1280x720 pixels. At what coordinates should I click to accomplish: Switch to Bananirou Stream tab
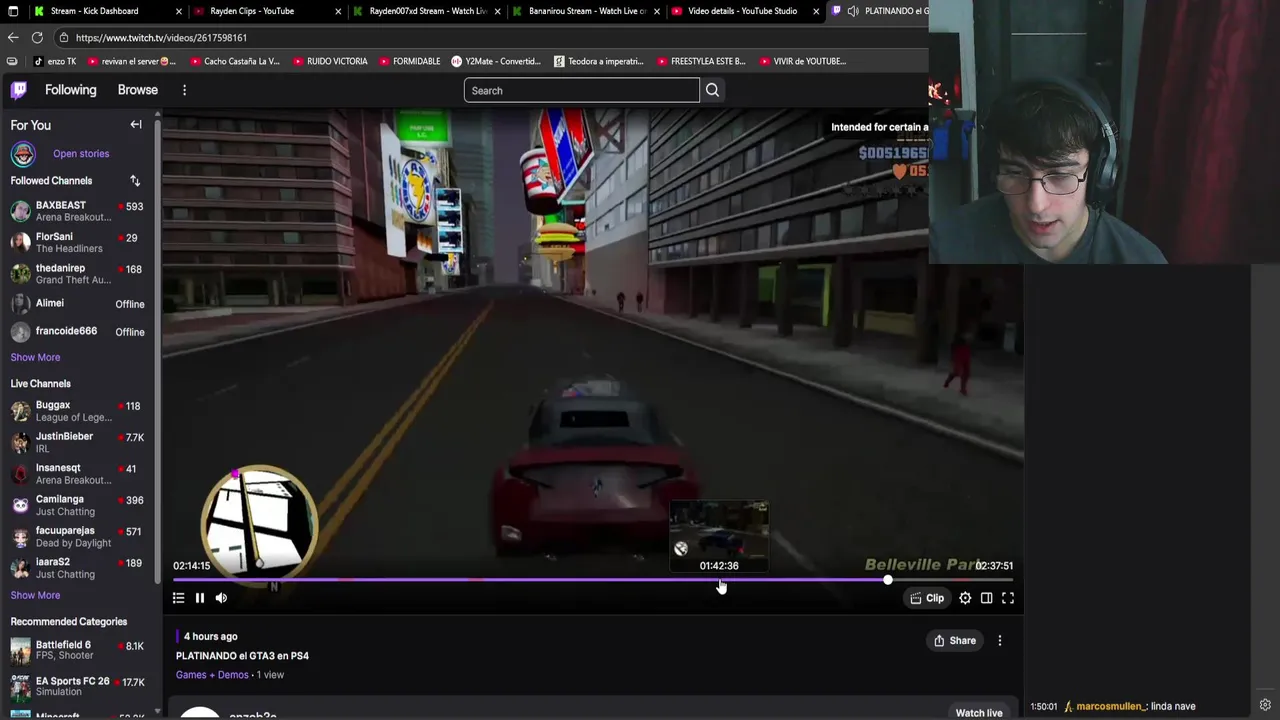tap(587, 11)
